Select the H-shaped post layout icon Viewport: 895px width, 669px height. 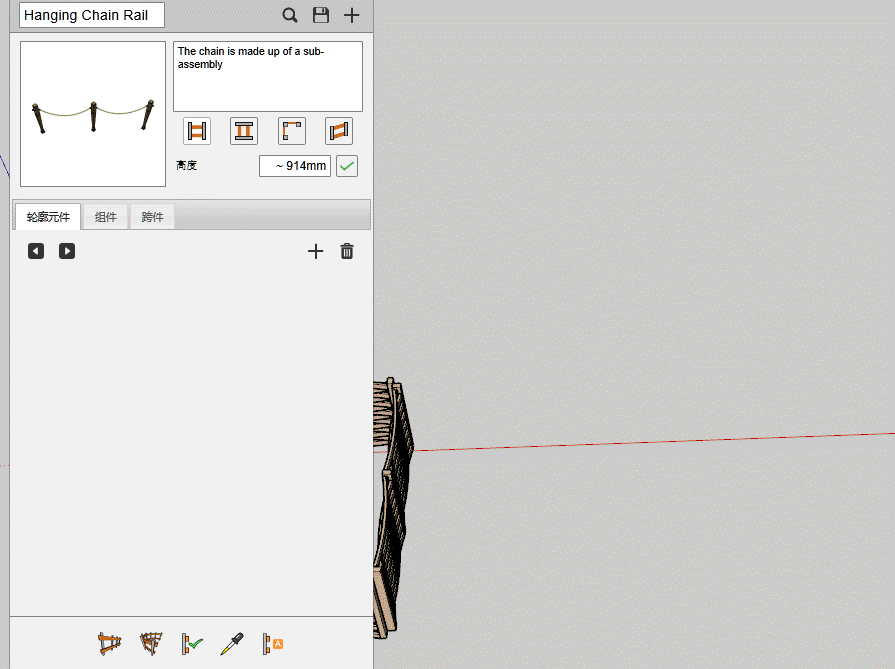[x=197, y=131]
